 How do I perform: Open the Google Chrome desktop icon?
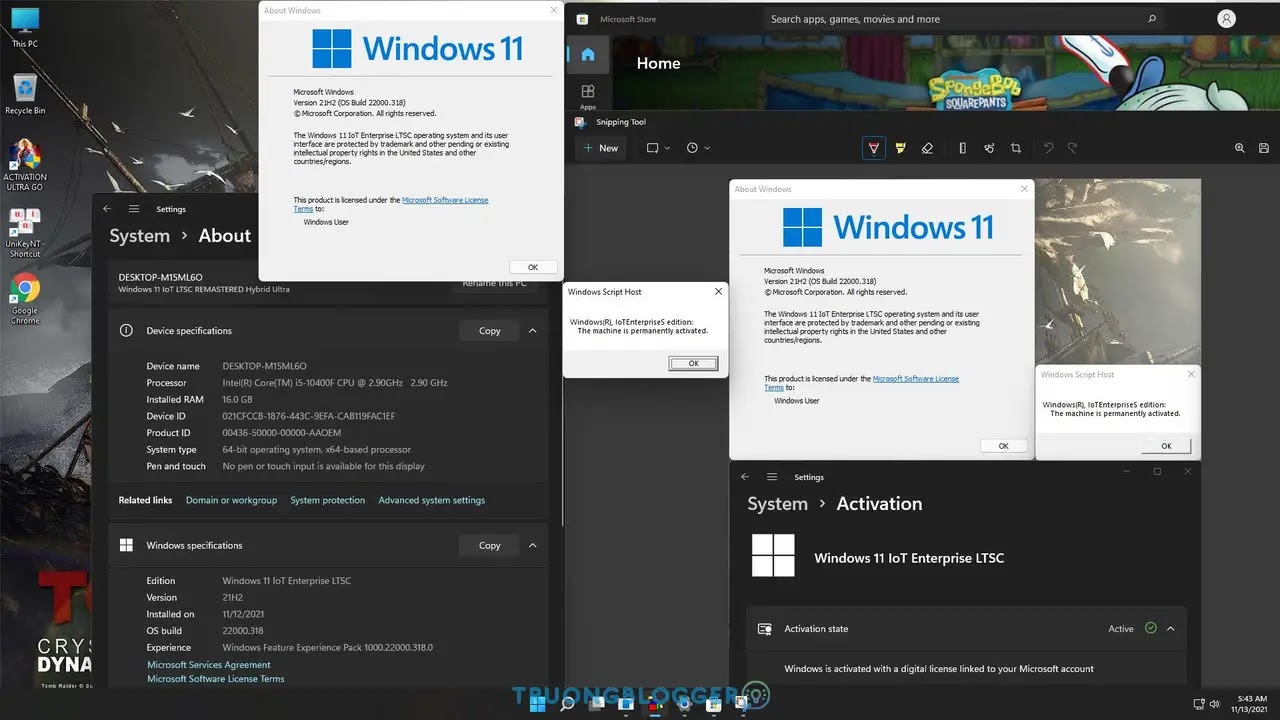[x=25, y=299]
